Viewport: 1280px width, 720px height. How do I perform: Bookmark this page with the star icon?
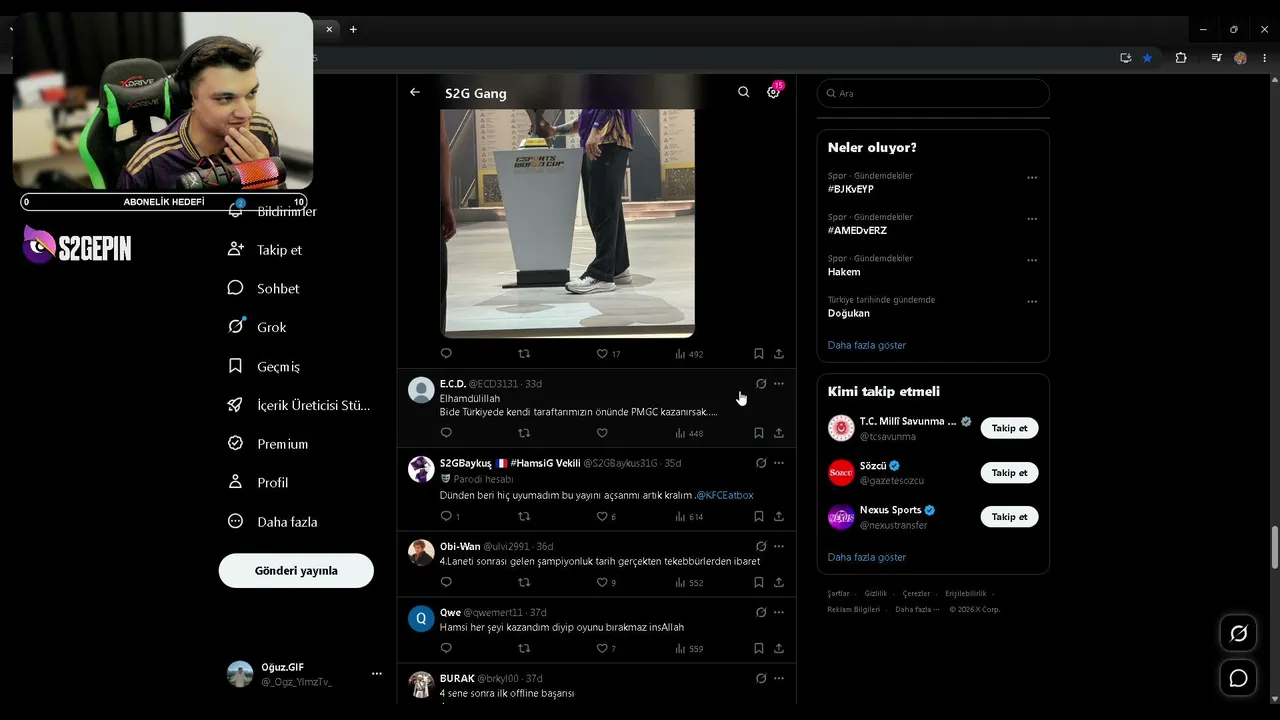pyautogui.click(x=1147, y=58)
